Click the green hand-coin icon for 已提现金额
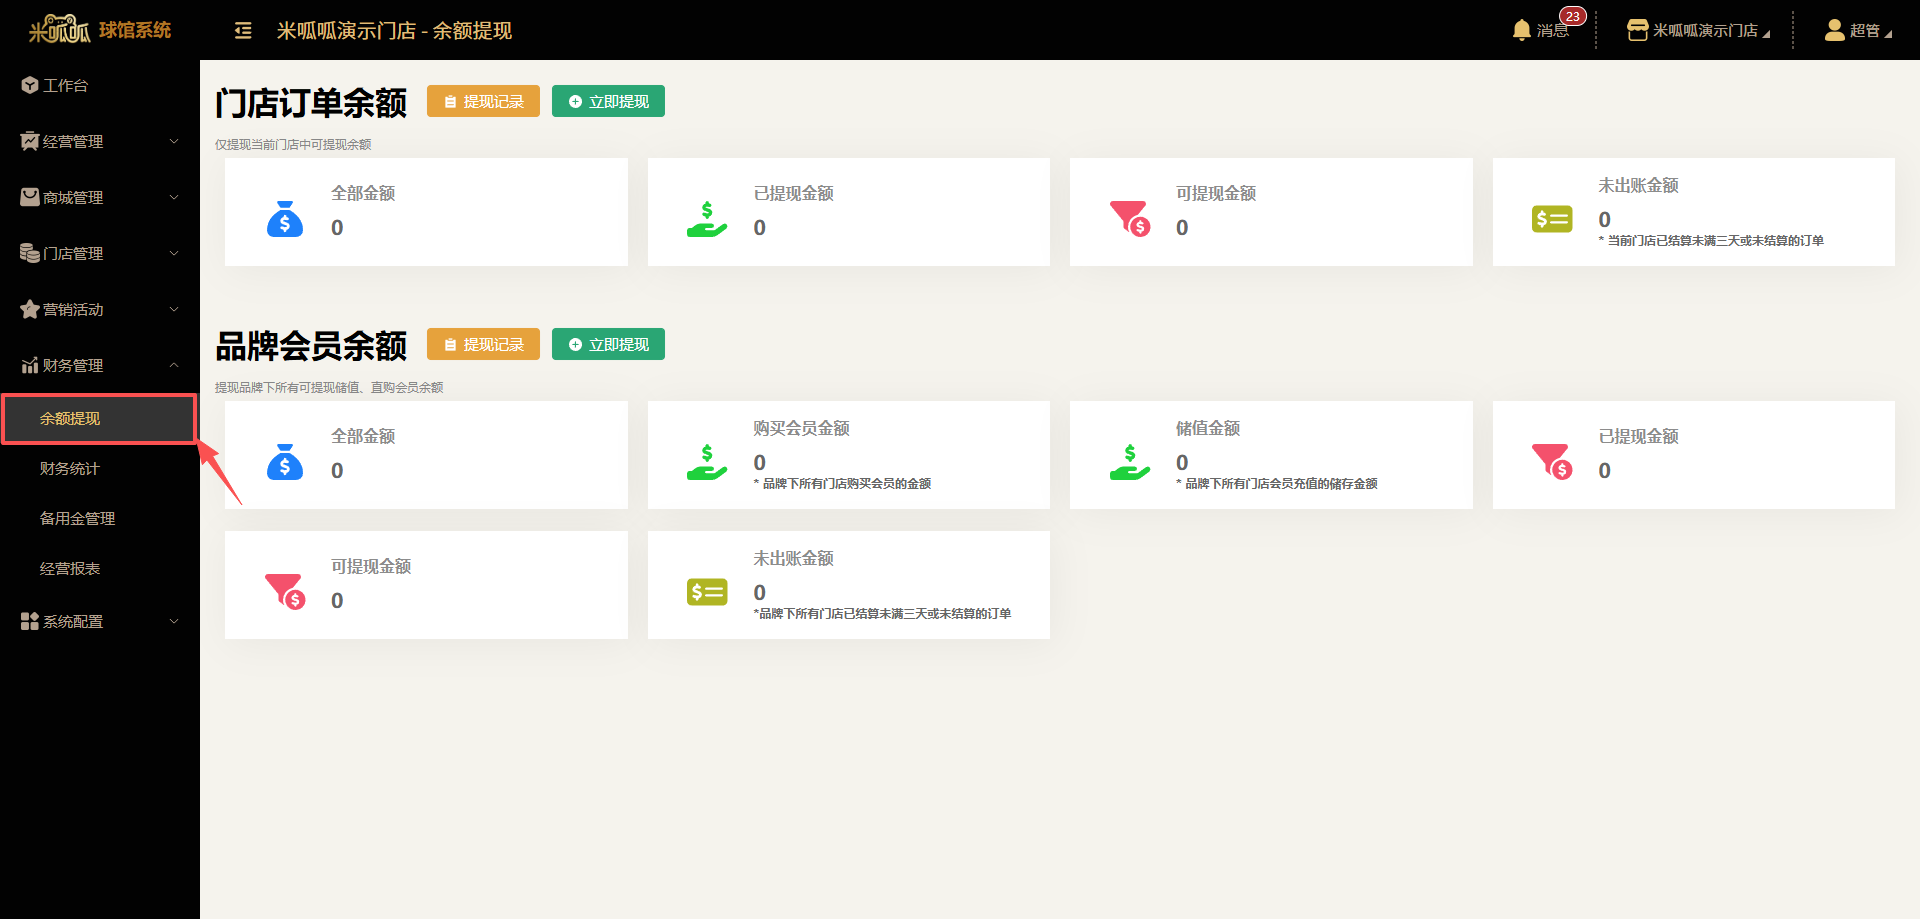The width and height of the screenshot is (1920, 919). 707,219
